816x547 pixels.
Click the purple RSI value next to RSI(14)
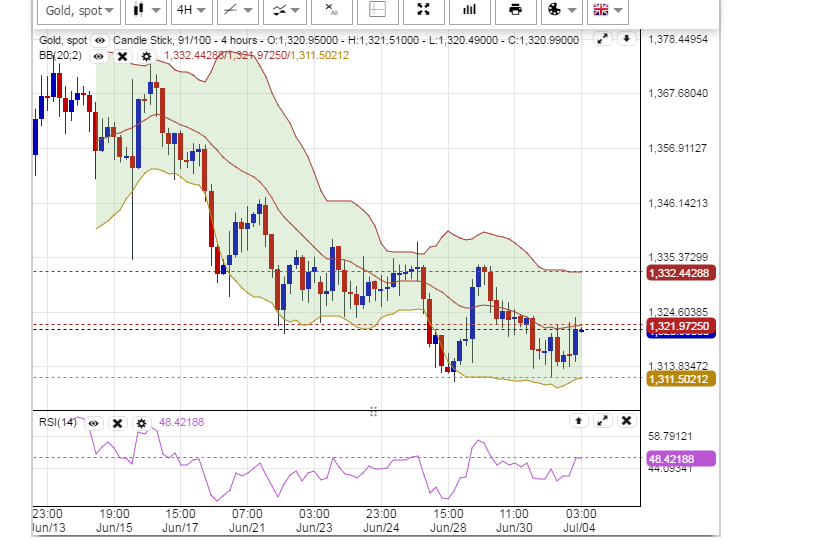coord(182,422)
